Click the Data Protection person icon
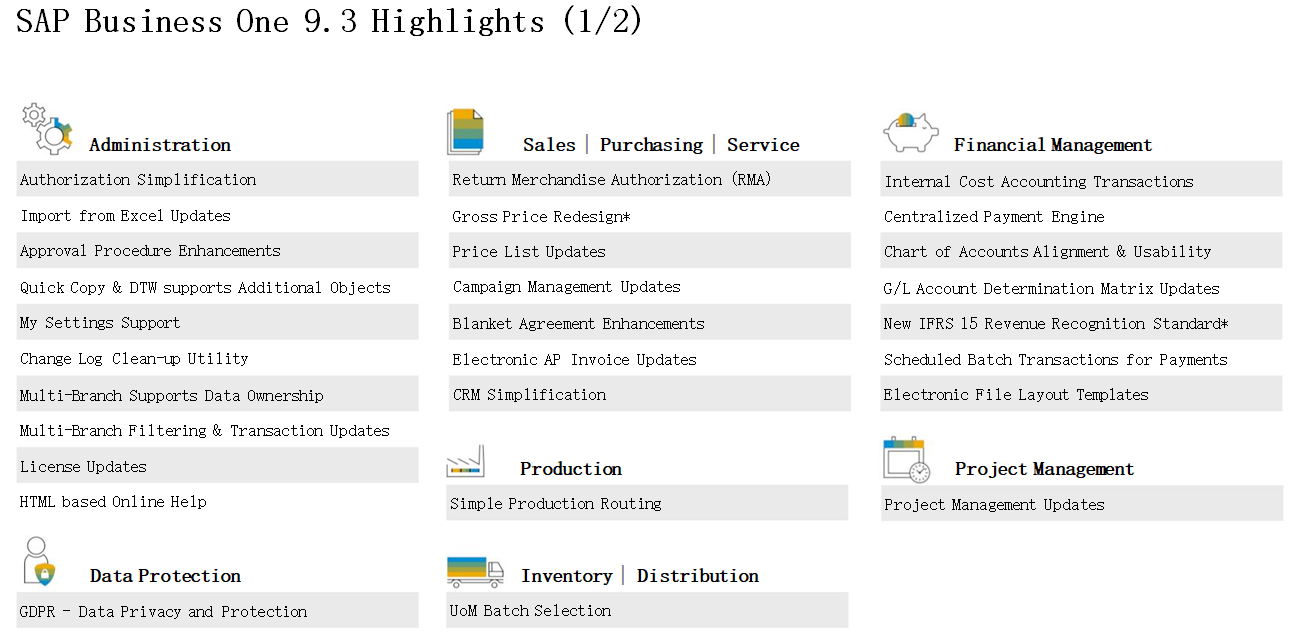1312x641 pixels. [x=38, y=564]
